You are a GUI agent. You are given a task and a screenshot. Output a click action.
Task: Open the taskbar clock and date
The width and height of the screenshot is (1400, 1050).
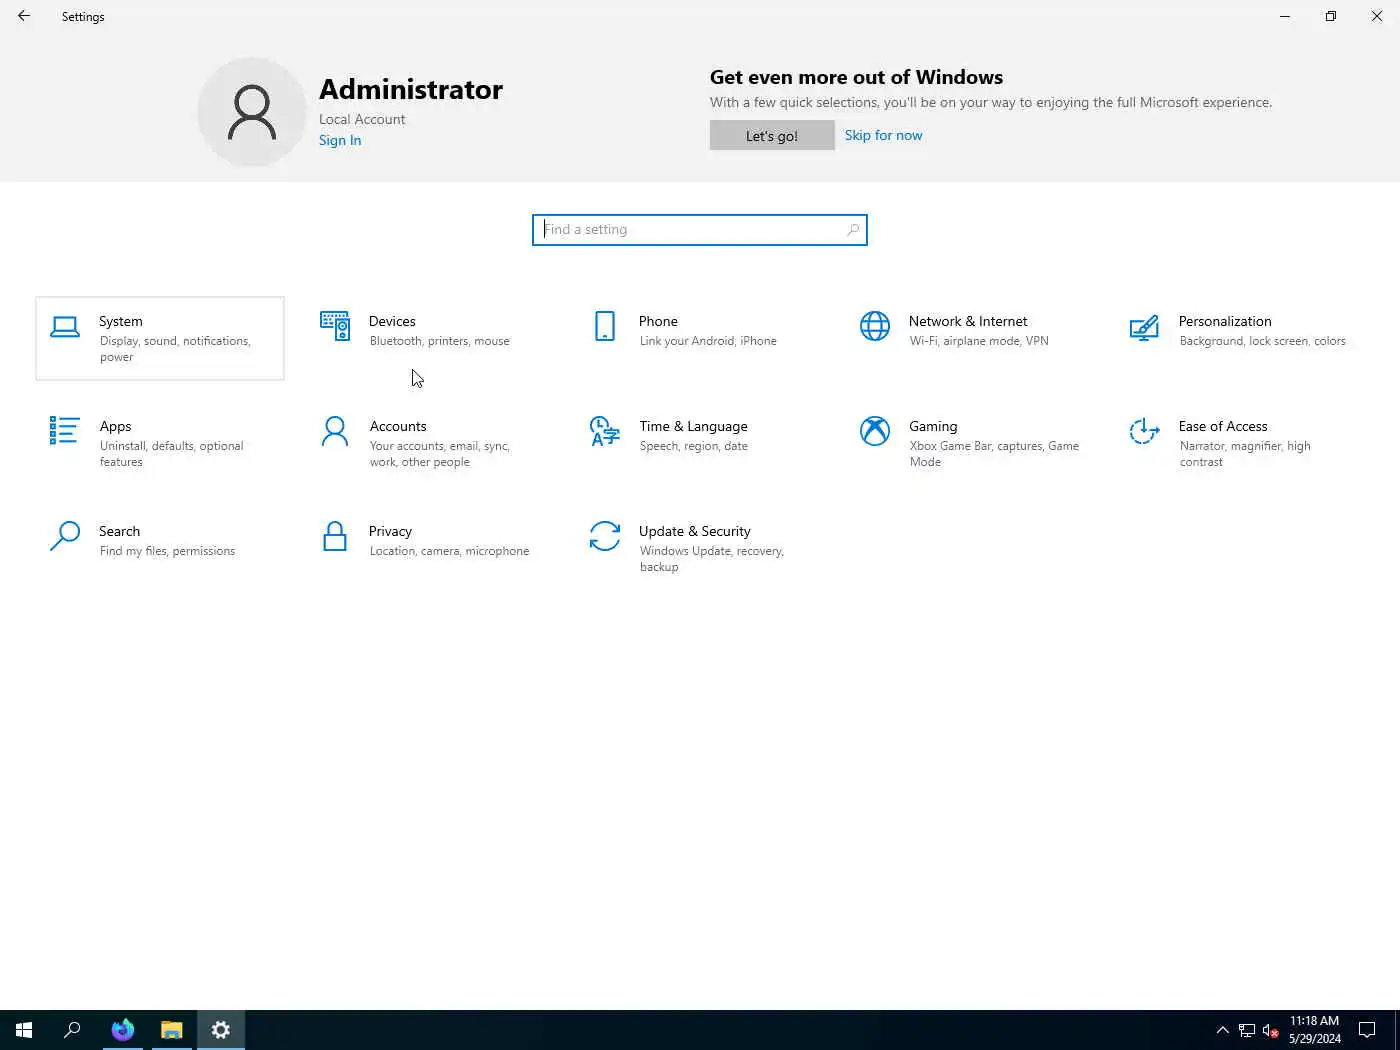point(1314,1030)
